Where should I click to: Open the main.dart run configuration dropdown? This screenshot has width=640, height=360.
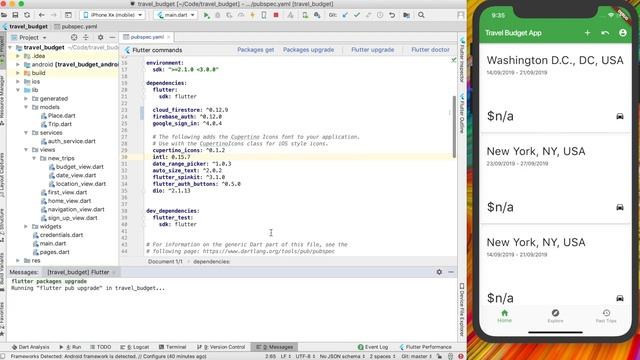tap(176, 15)
